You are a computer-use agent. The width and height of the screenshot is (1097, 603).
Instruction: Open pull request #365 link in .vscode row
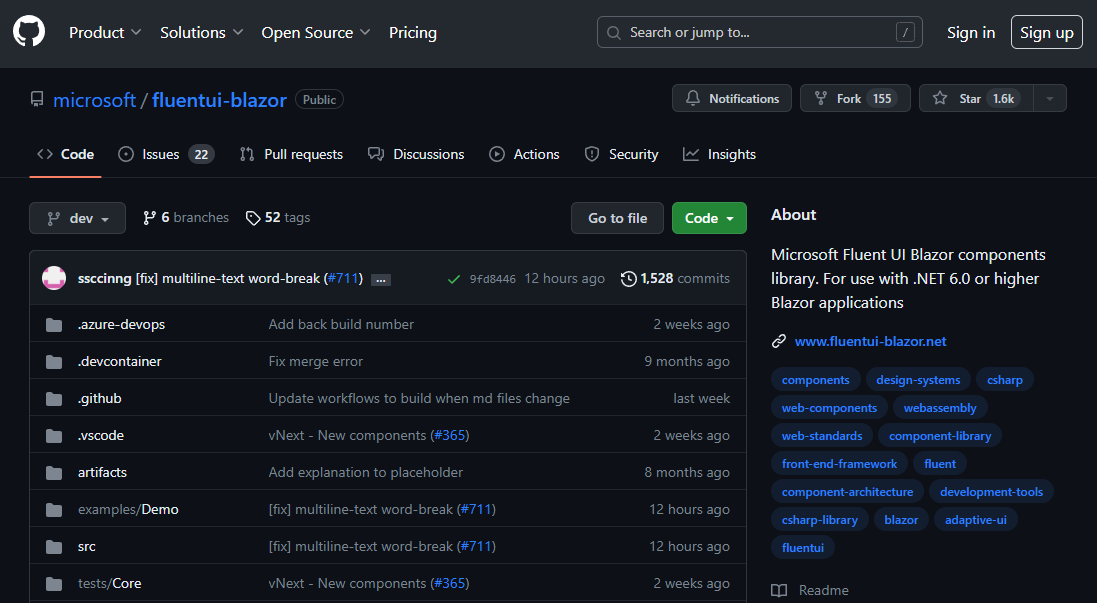point(449,436)
